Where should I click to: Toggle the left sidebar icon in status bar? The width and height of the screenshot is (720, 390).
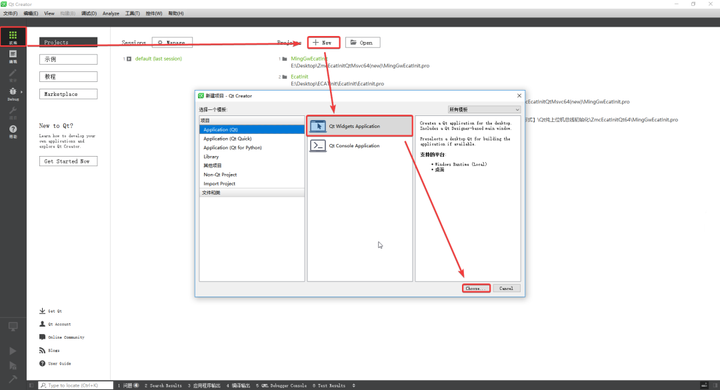click(x=31, y=385)
